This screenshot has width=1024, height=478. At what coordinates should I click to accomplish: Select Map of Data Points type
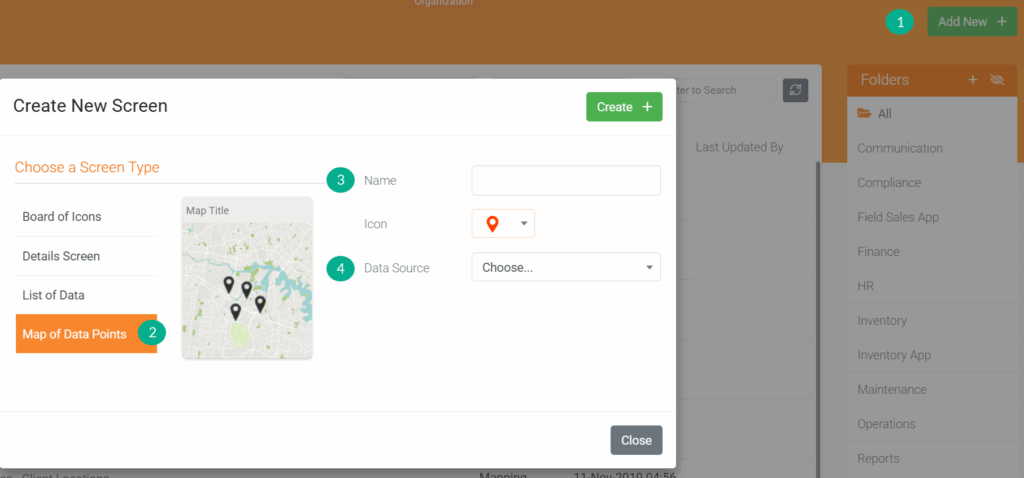click(86, 334)
